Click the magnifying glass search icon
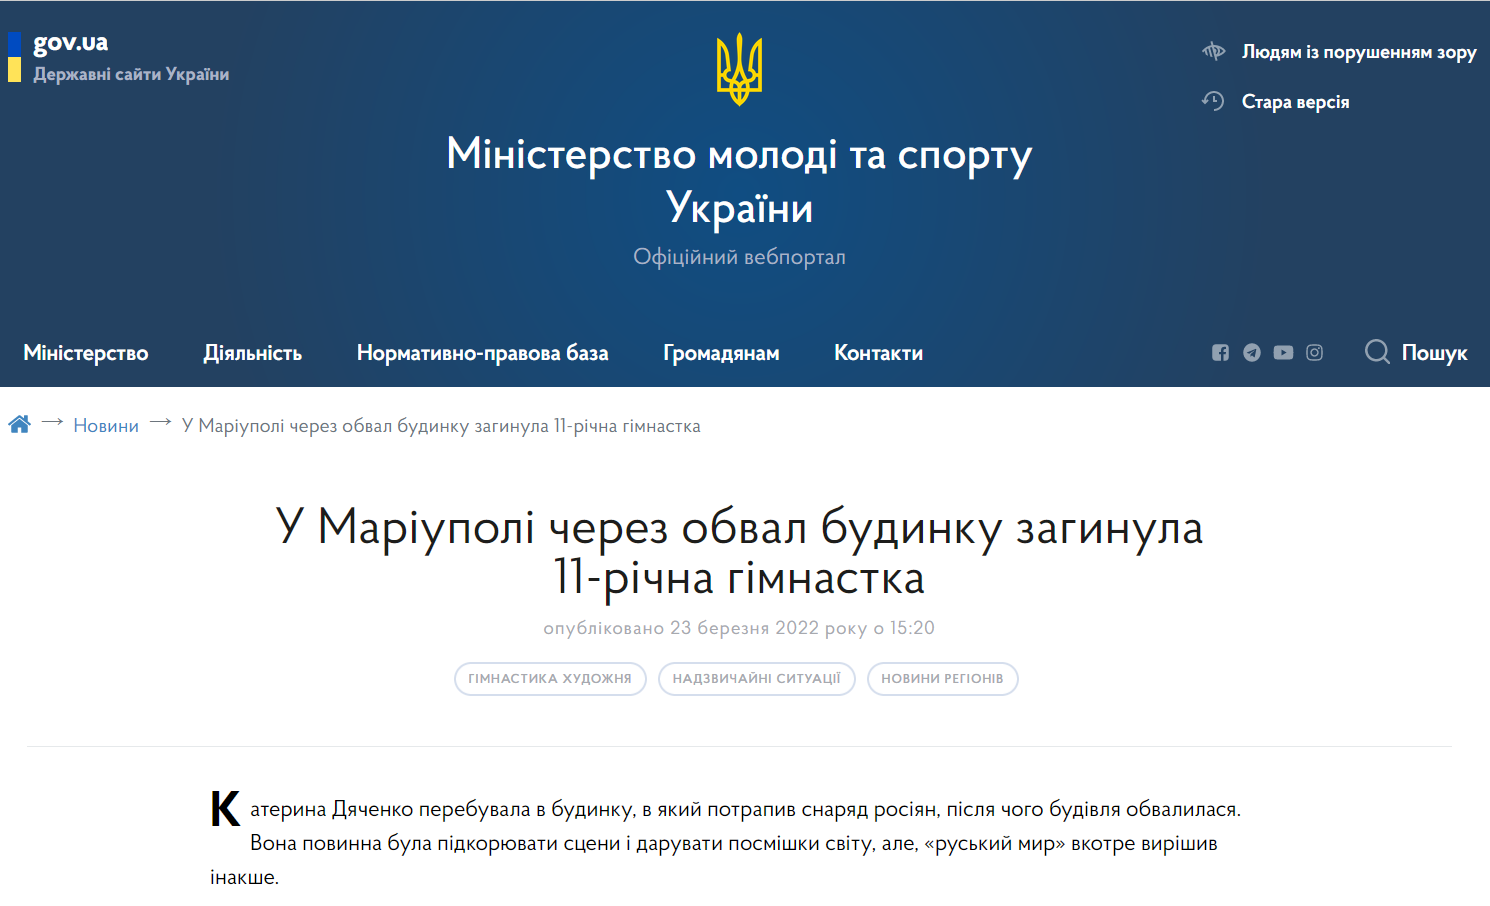The image size is (1490, 906). [x=1377, y=352]
